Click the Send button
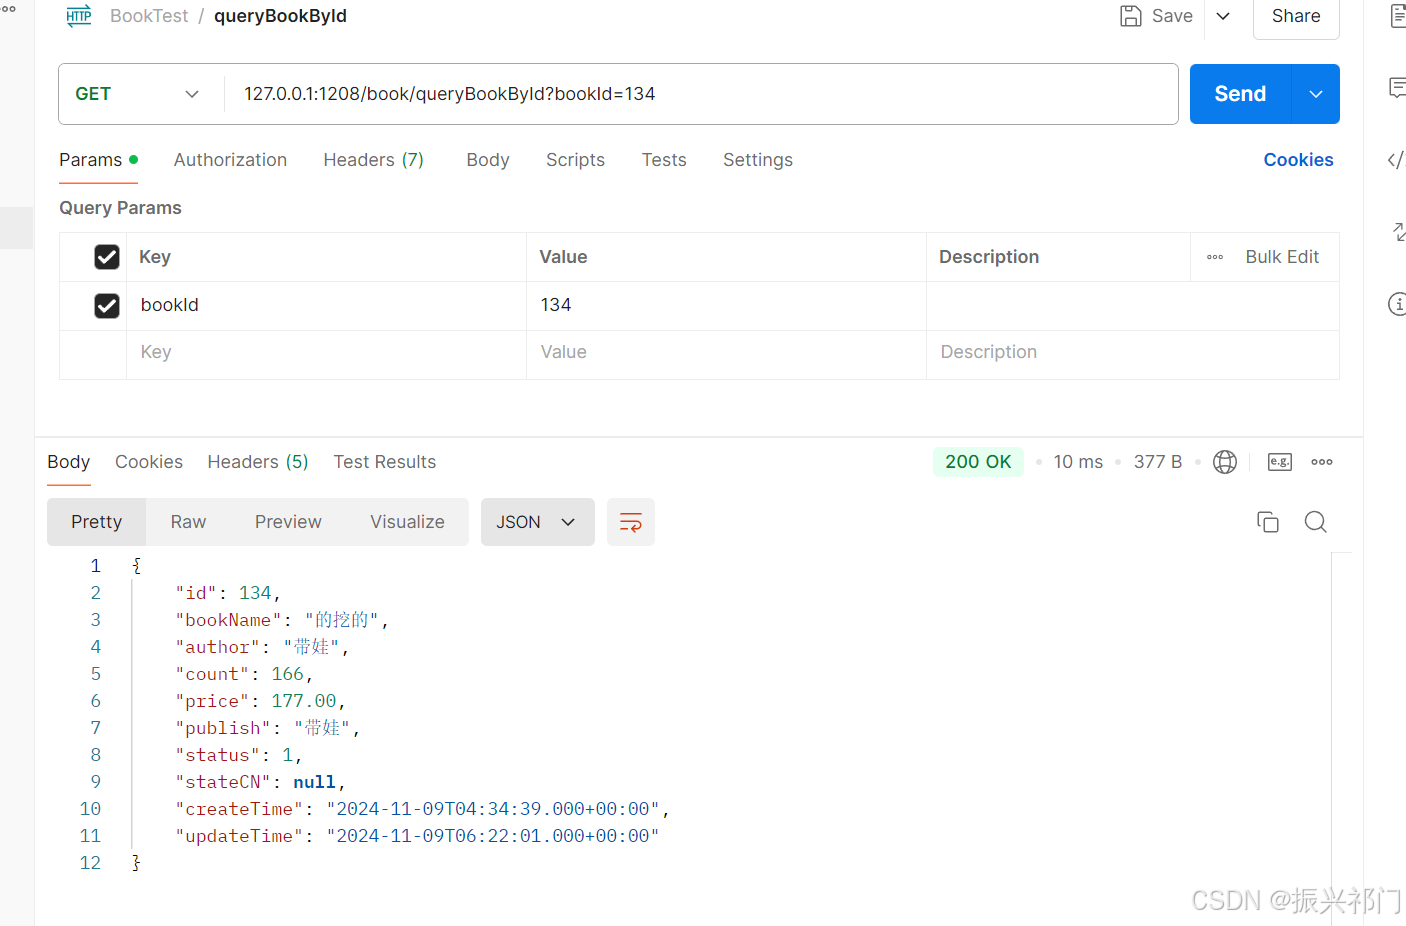 coord(1240,94)
